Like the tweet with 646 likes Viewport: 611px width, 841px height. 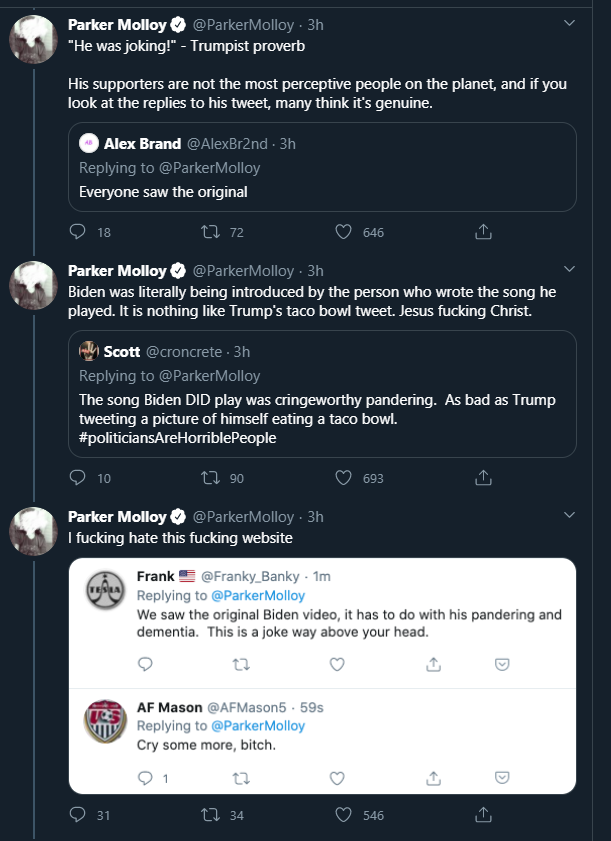tap(343, 232)
